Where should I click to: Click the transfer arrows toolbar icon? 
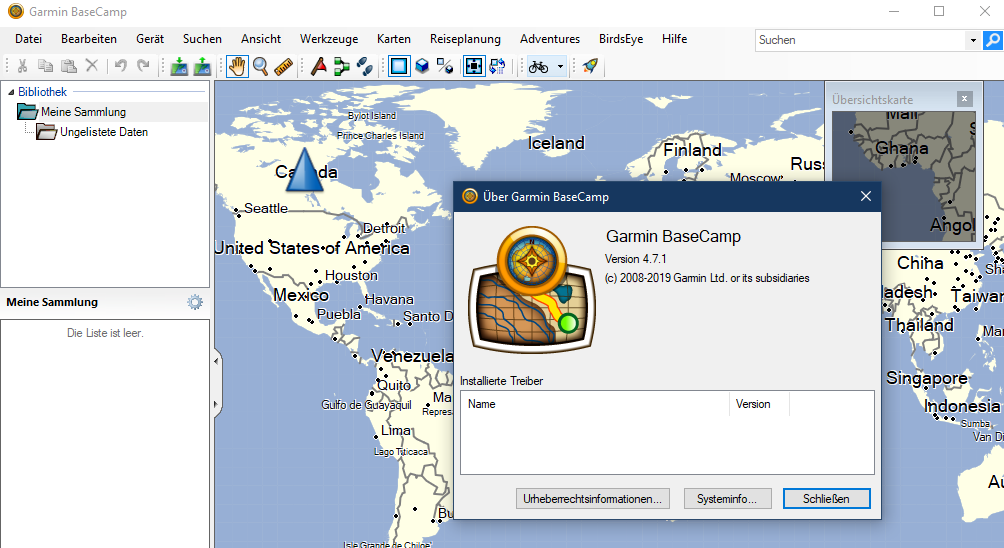[498, 66]
